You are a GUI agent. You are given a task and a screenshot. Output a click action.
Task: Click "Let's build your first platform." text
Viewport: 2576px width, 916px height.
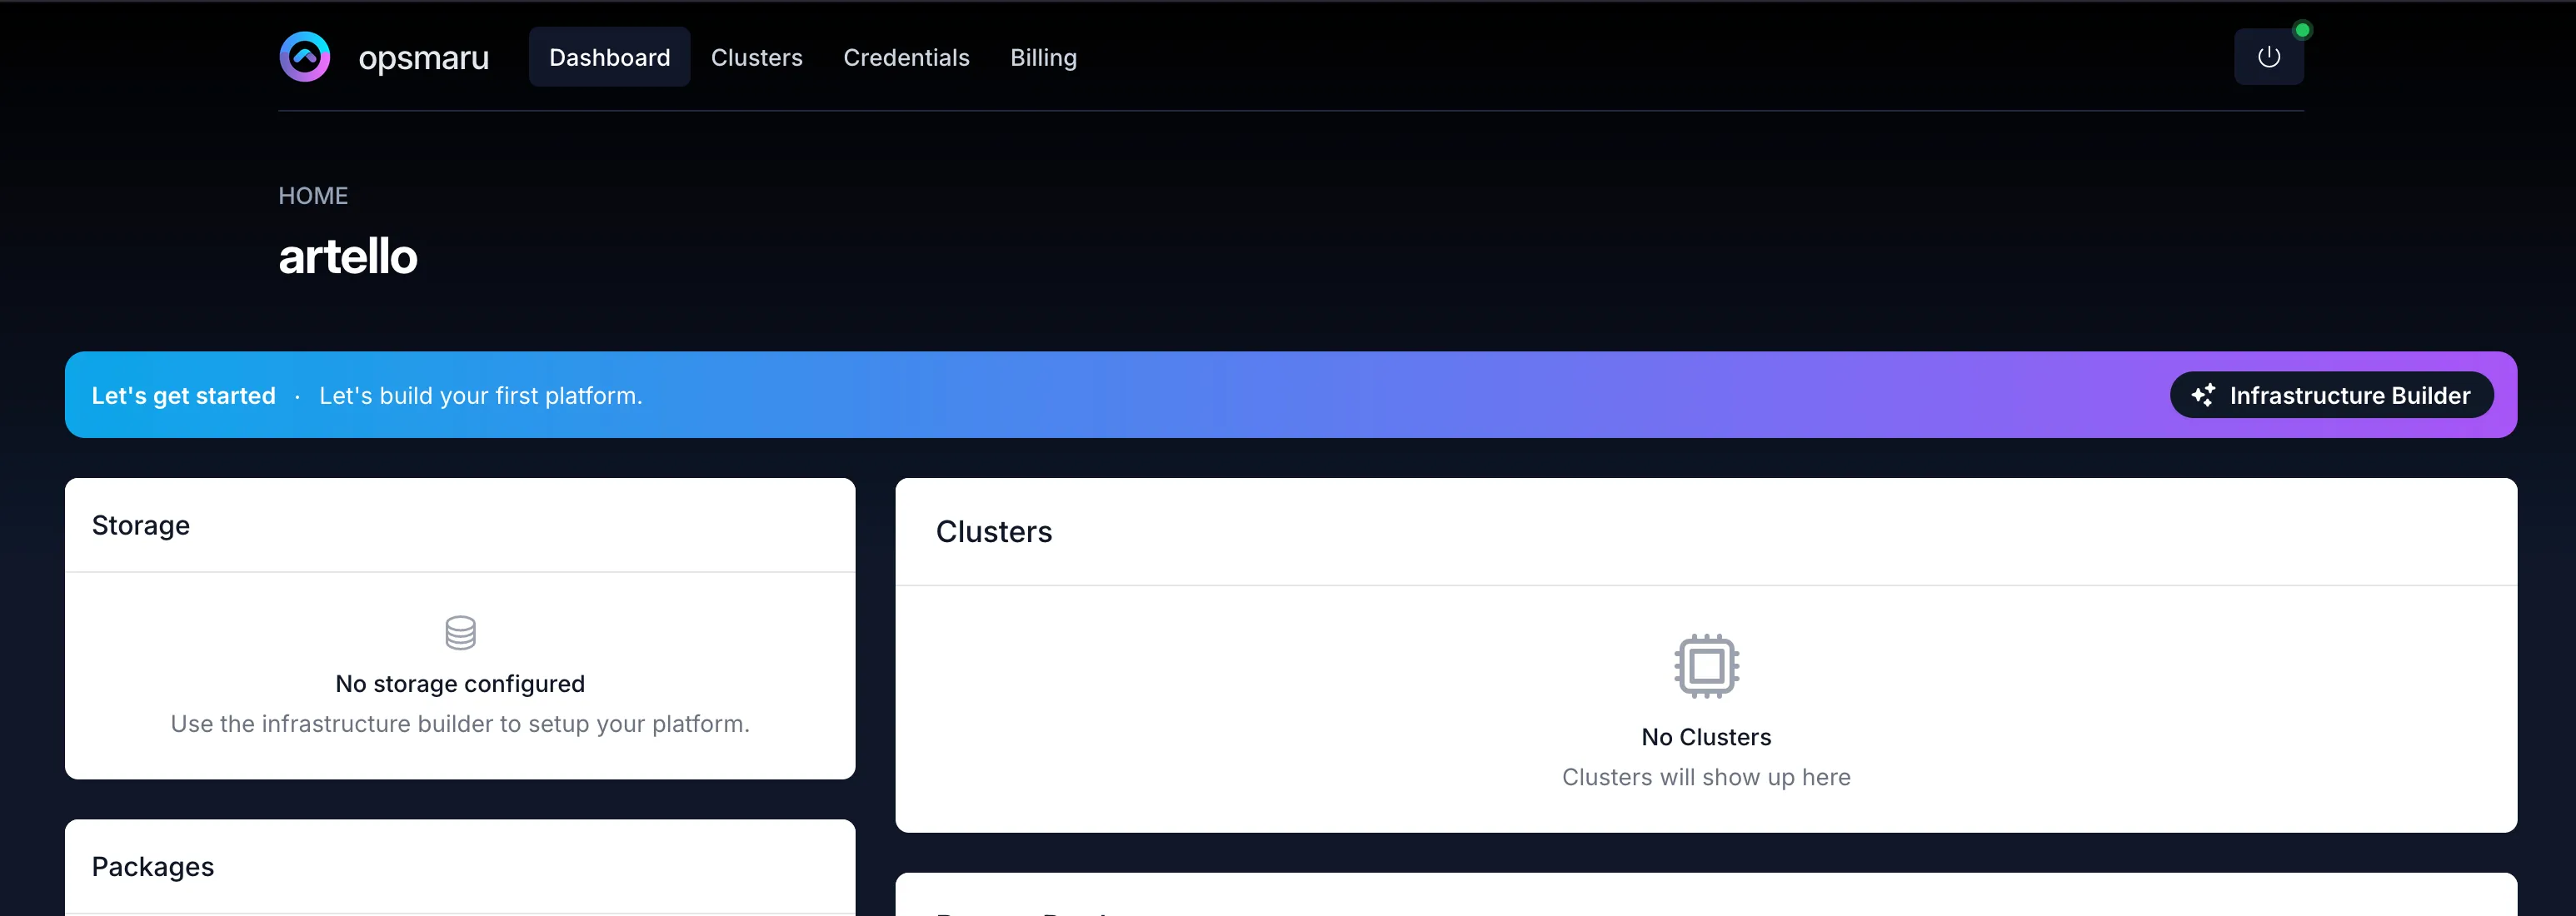[x=480, y=396]
